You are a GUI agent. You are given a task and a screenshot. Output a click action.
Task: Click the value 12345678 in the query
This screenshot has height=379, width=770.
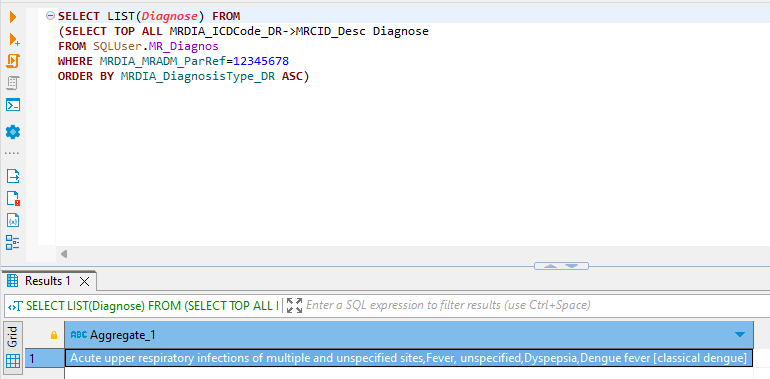point(261,61)
